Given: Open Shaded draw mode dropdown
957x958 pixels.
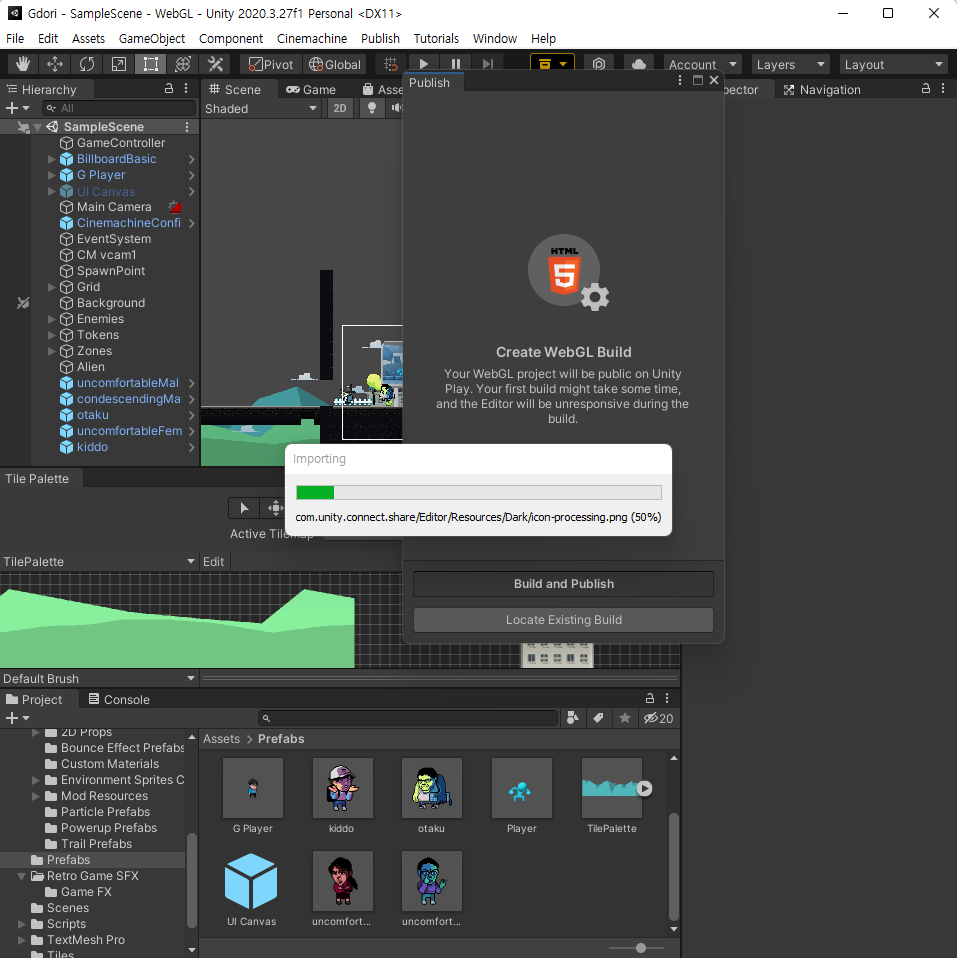Looking at the screenshot, I should [261, 108].
